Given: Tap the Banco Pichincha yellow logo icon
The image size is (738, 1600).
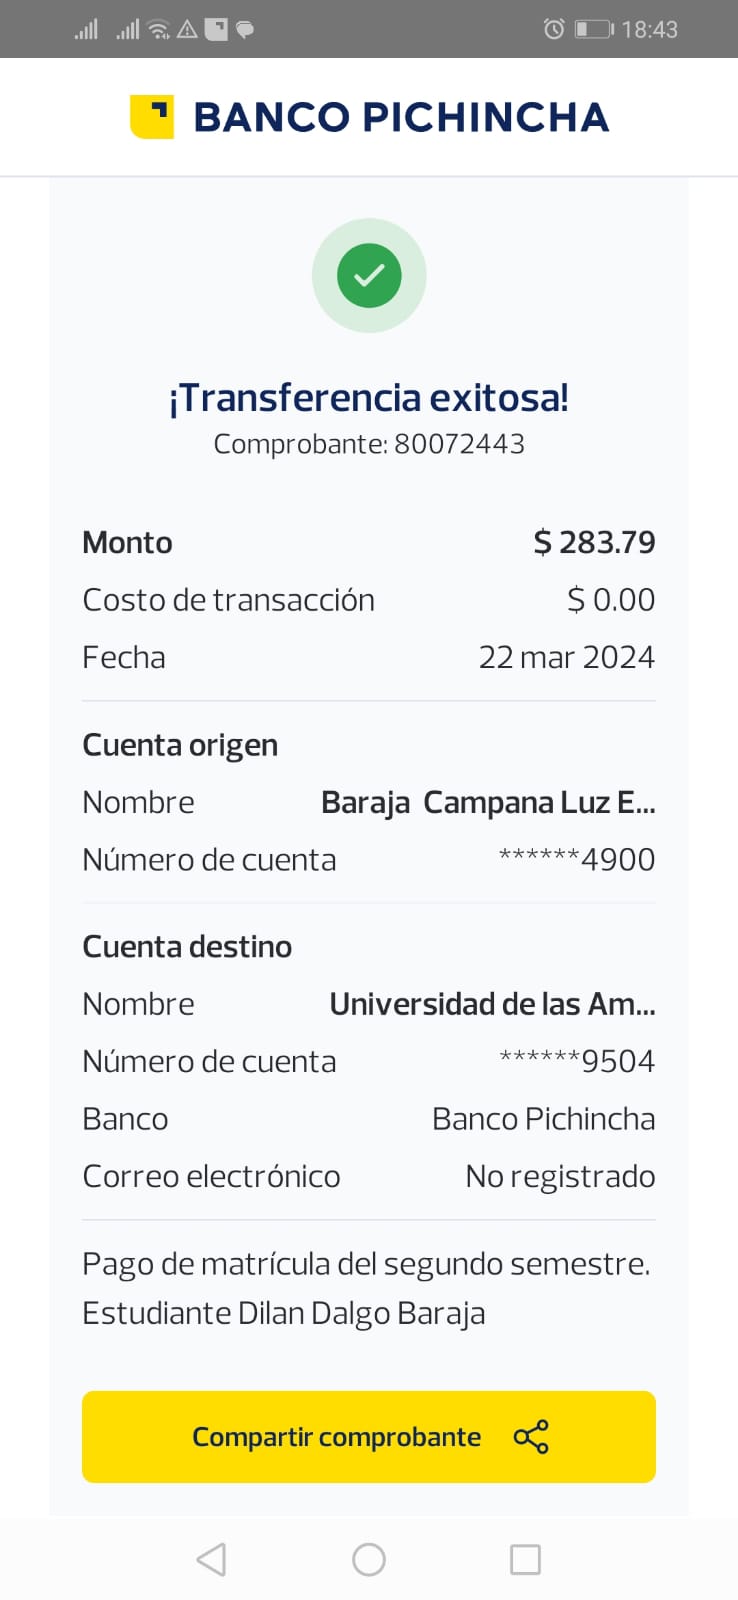Looking at the screenshot, I should [x=152, y=116].
